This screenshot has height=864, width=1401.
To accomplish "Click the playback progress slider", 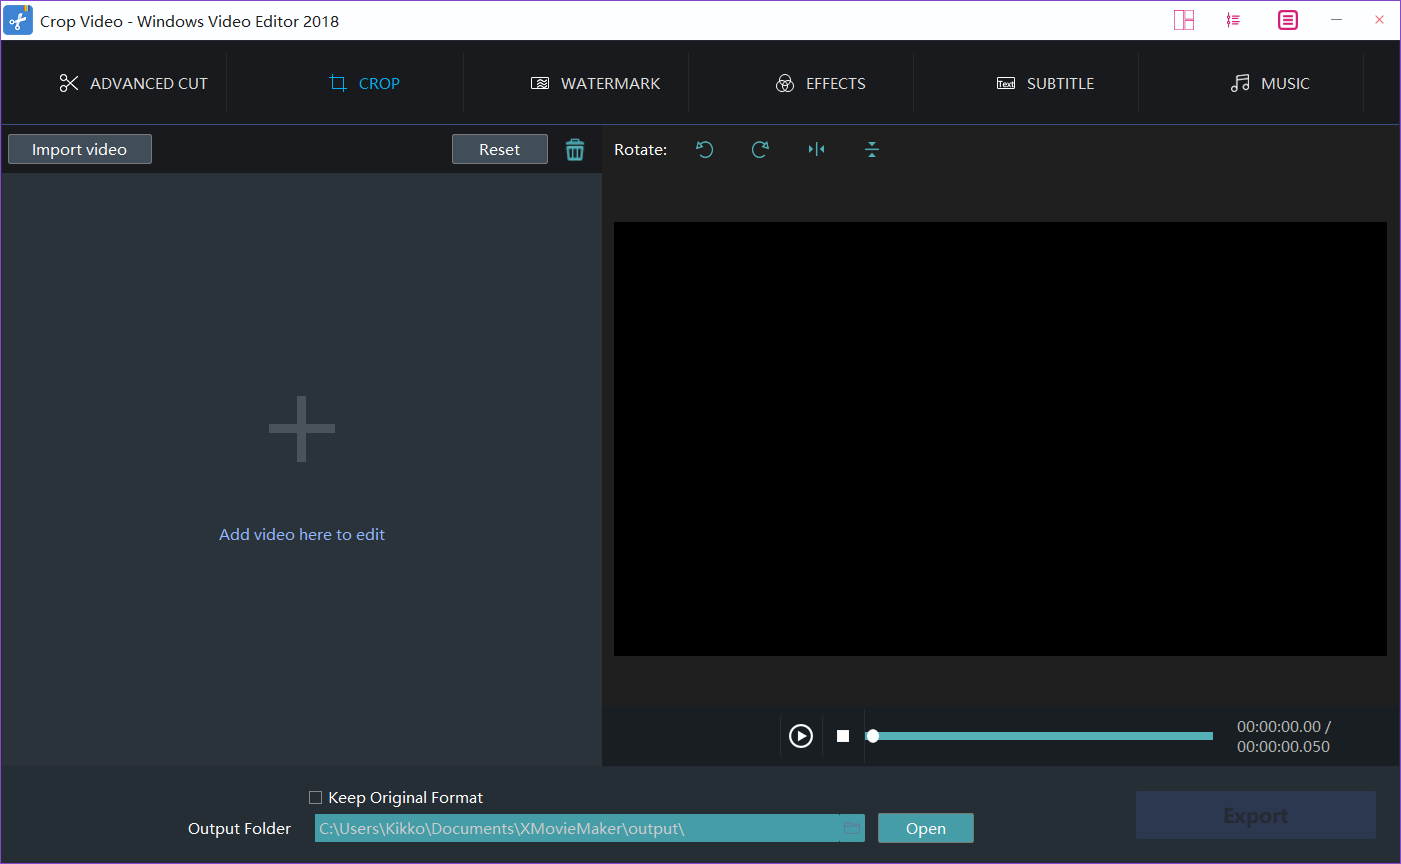I will coord(1040,736).
